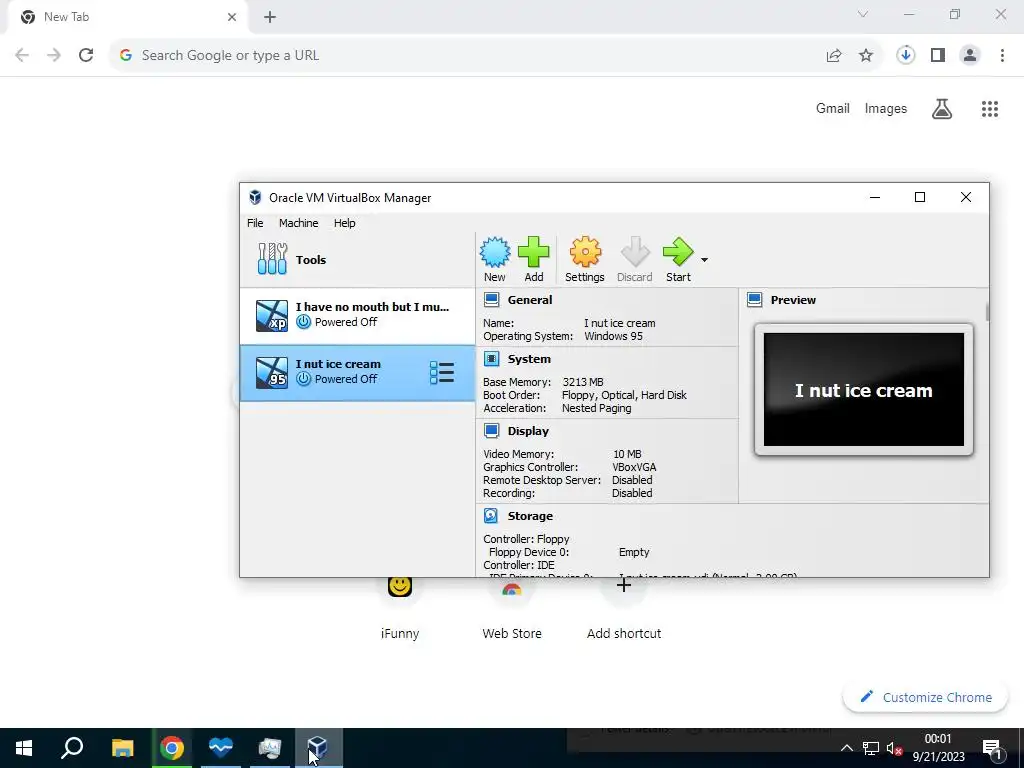
Task: Click the System section chip icon
Action: (491, 359)
